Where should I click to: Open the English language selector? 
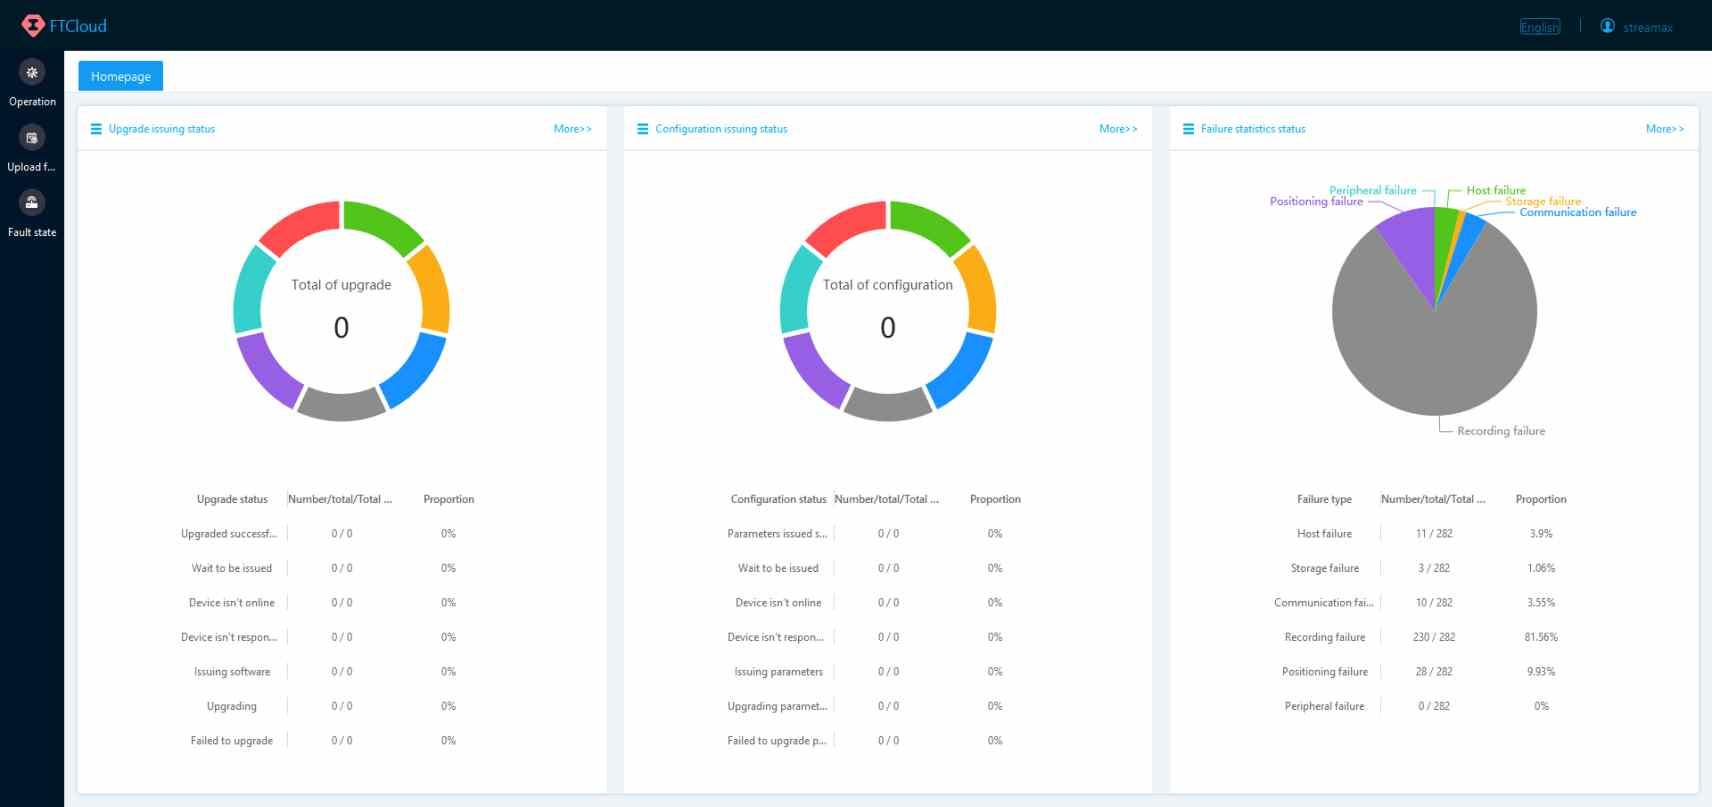[x=1539, y=27]
